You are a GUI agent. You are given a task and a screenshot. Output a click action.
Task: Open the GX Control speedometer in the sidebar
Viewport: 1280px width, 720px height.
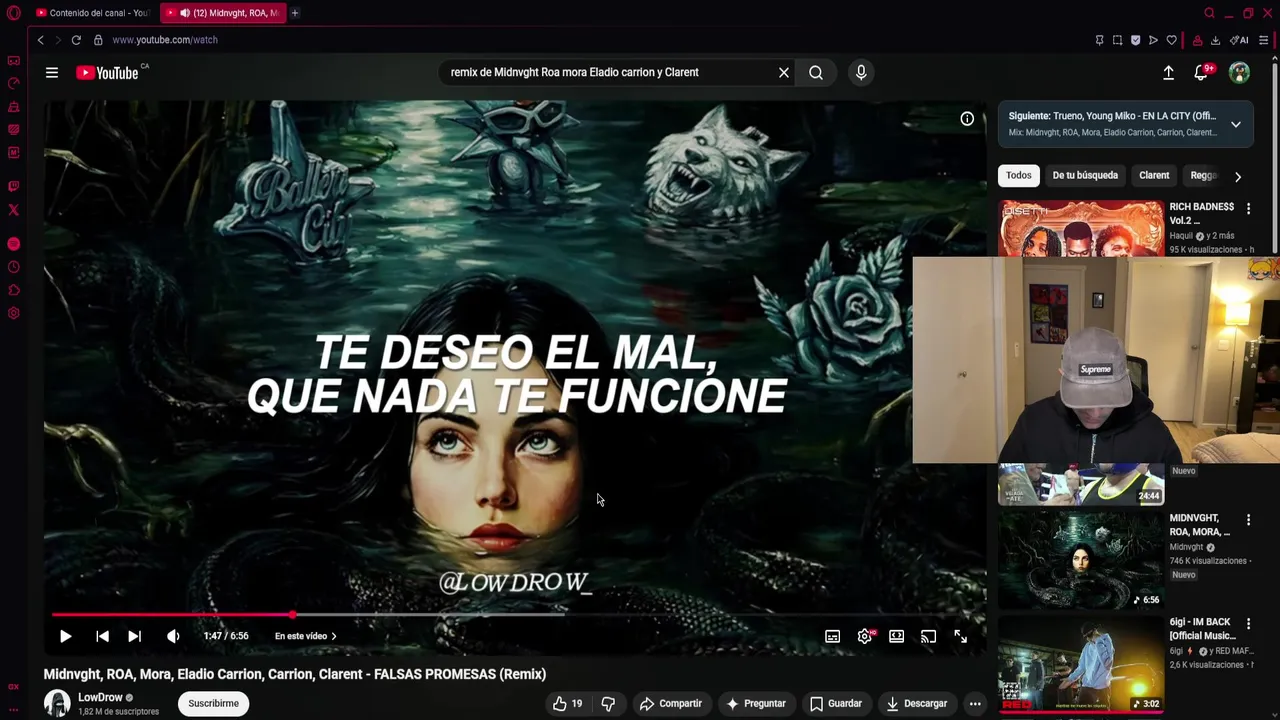click(x=13, y=84)
